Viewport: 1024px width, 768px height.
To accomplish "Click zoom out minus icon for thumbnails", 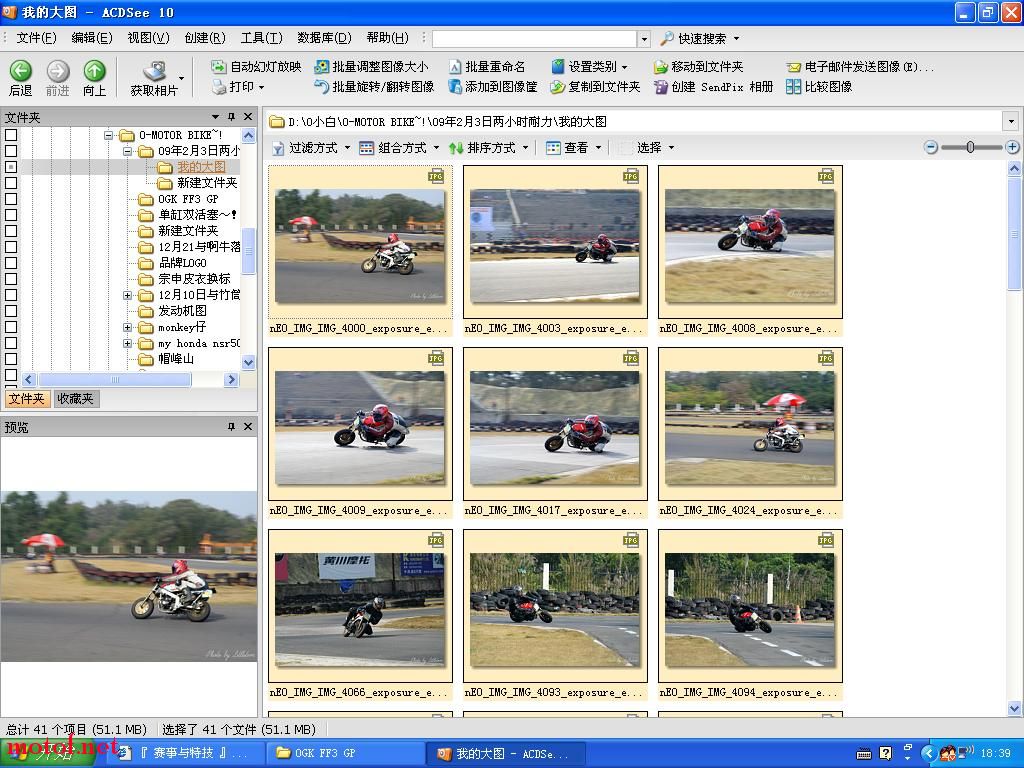I will [x=931, y=148].
